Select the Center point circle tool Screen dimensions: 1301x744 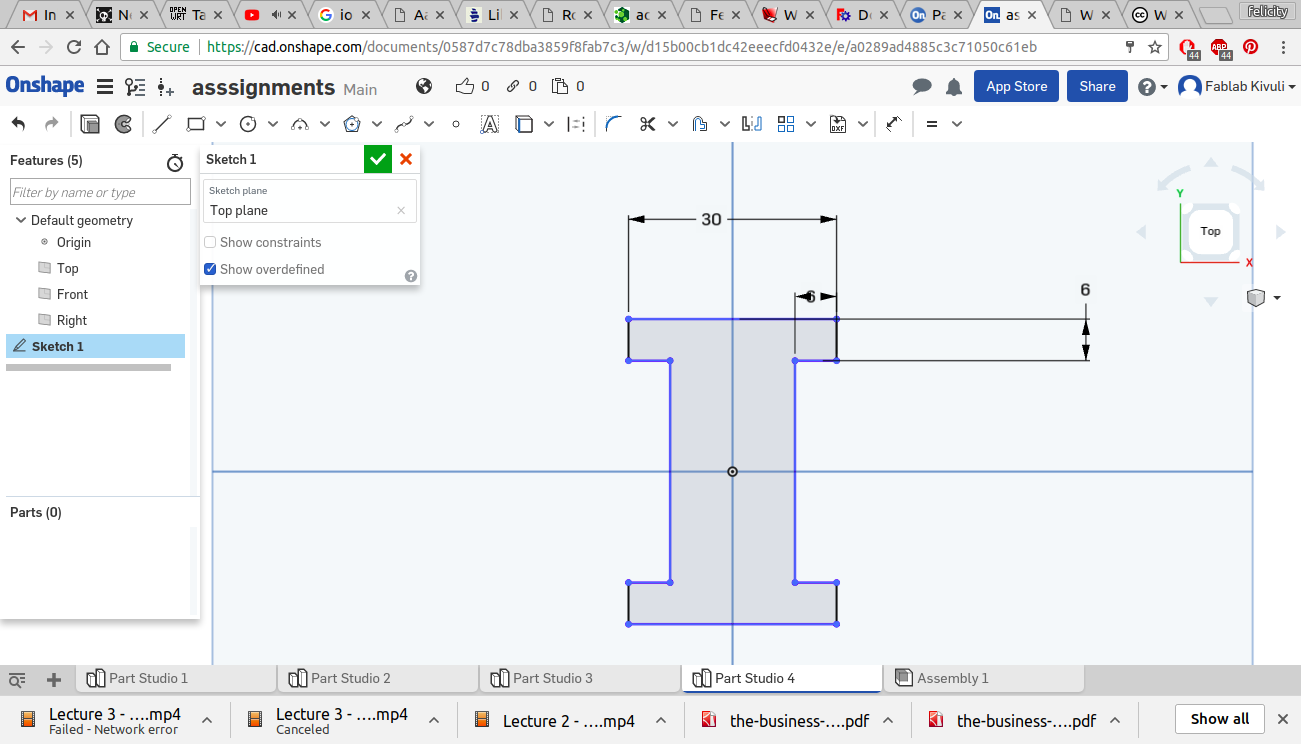coord(248,124)
